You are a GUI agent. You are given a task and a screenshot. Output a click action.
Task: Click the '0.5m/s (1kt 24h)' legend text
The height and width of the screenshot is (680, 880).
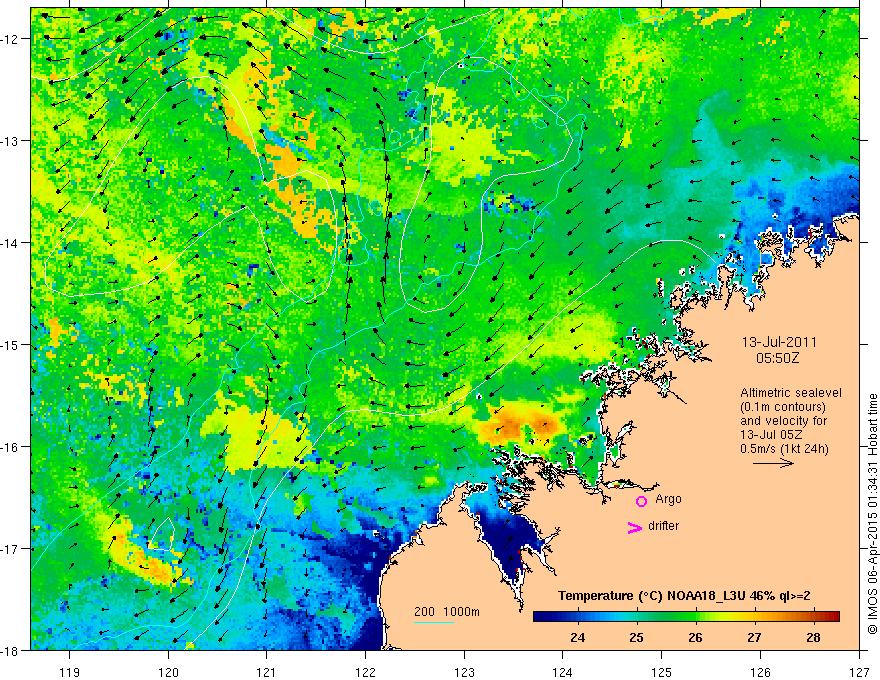784,448
